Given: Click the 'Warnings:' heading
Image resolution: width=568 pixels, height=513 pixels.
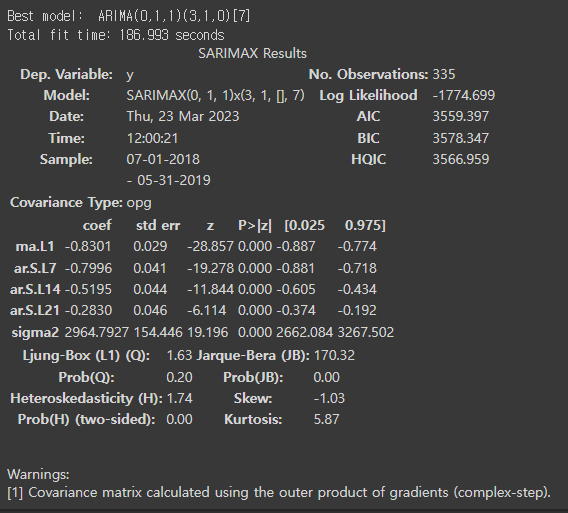Looking at the screenshot, I should (38, 474).
